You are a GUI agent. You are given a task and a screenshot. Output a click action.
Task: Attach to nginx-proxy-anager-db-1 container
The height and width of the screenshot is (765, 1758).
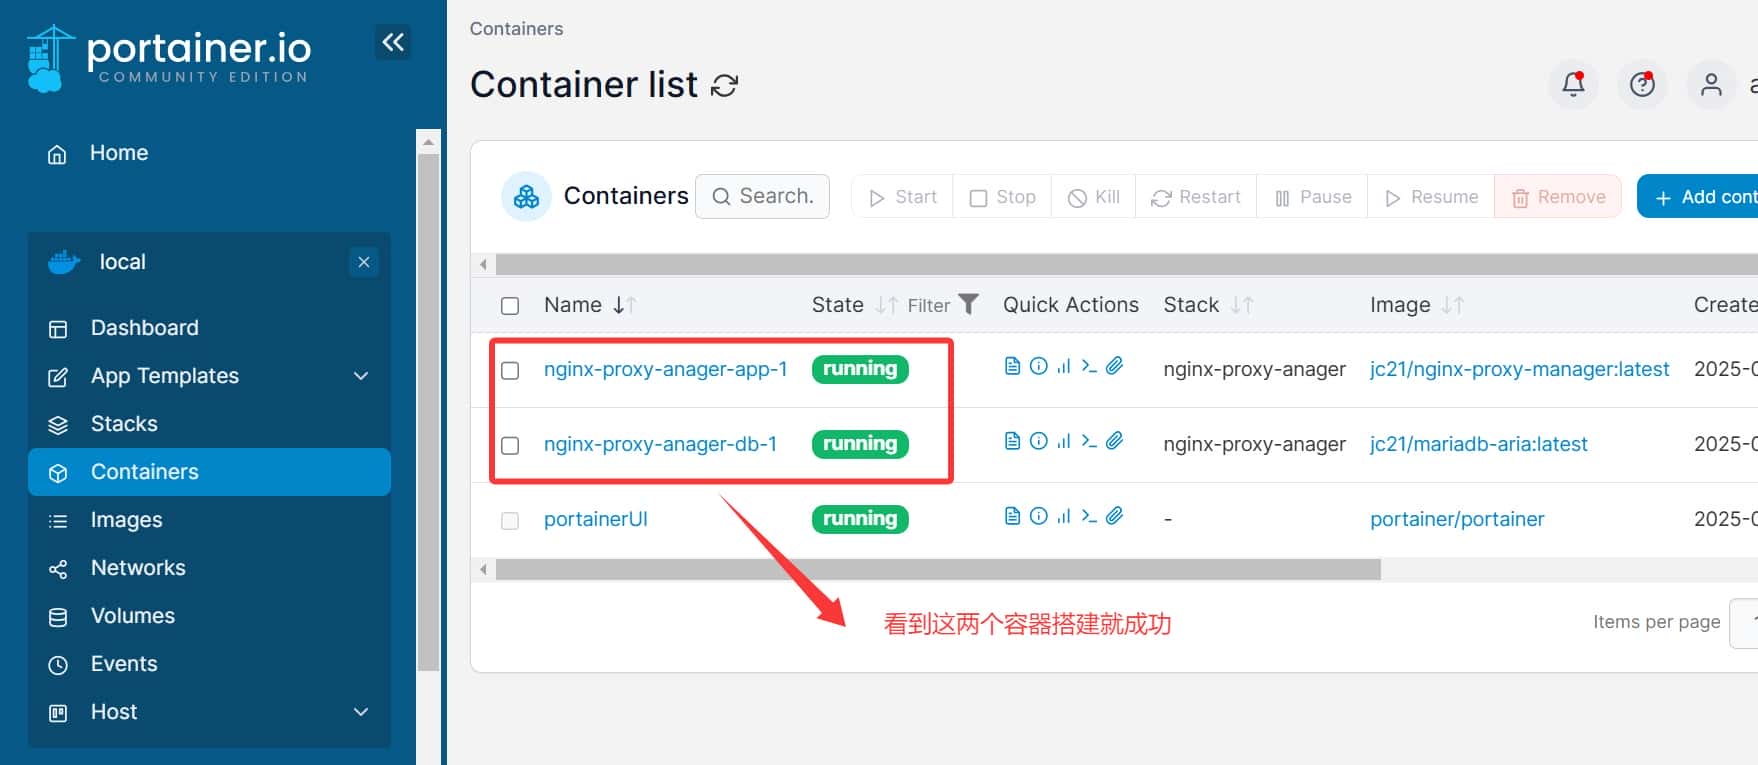click(x=1115, y=441)
